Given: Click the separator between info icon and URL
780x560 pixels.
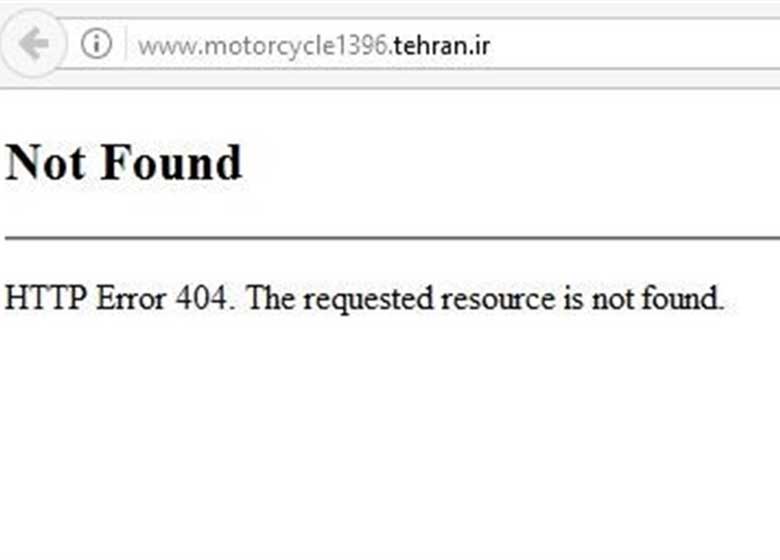Looking at the screenshot, I should click(125, 44).
